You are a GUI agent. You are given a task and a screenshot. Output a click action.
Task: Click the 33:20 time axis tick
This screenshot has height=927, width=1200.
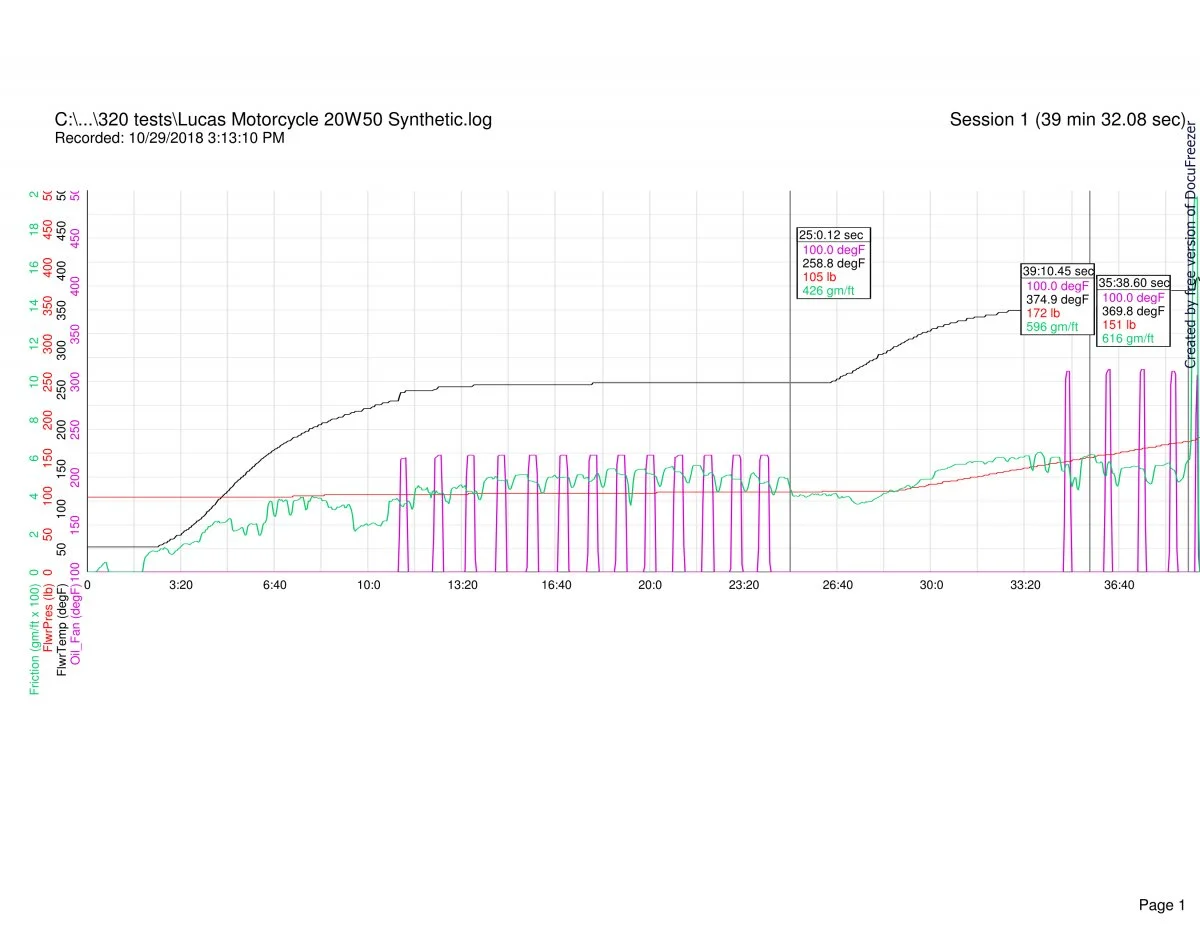(x=1025, y=585)
